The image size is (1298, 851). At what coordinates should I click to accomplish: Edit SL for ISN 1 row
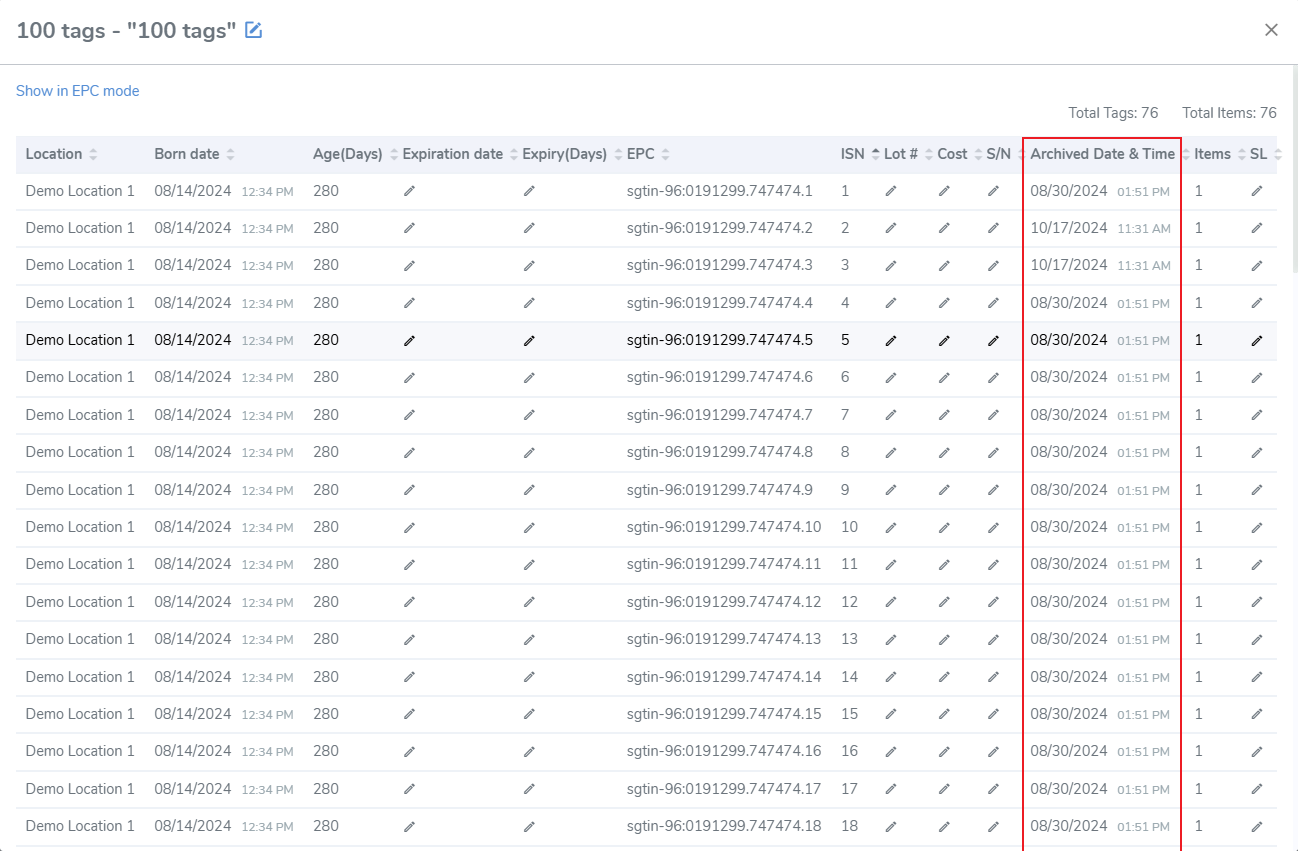1257,191
